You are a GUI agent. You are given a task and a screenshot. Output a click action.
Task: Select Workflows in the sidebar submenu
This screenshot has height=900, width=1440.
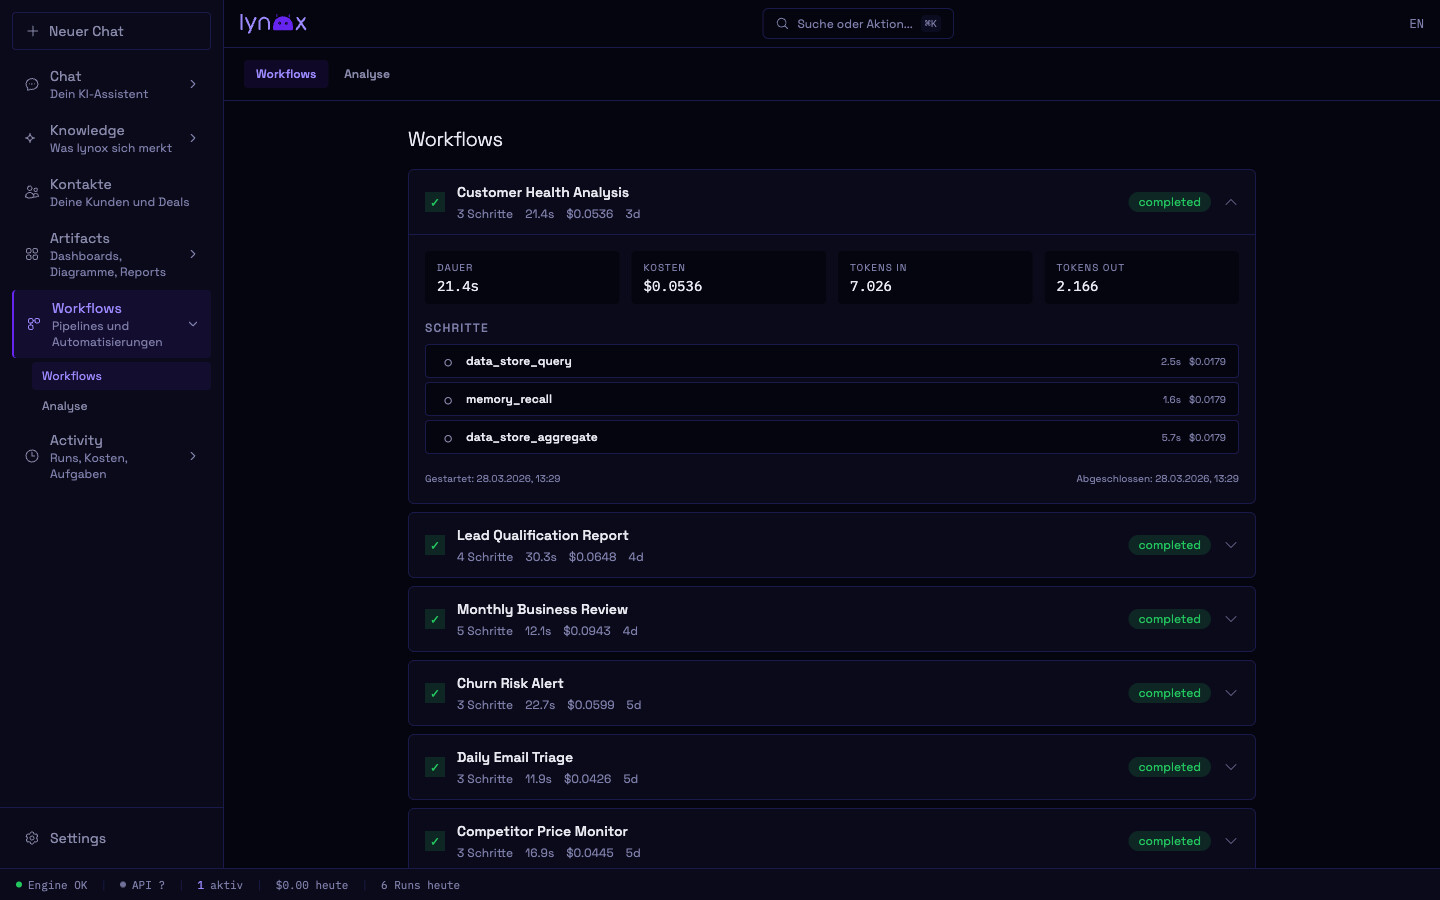coord(71,376)
